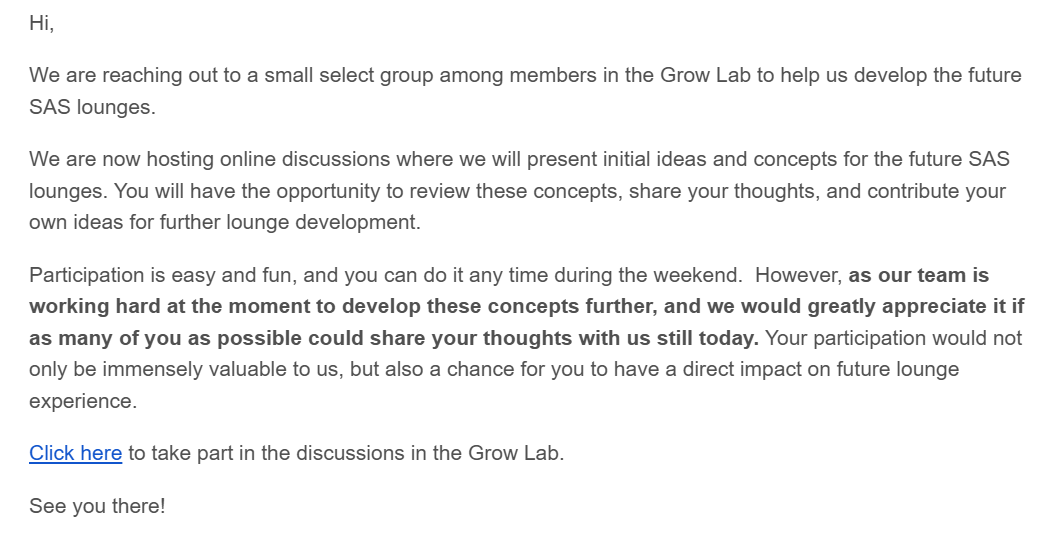This screenshot has height=550, width=1051.
Task: Click the "See you there!" closing line
Action: 97,506
